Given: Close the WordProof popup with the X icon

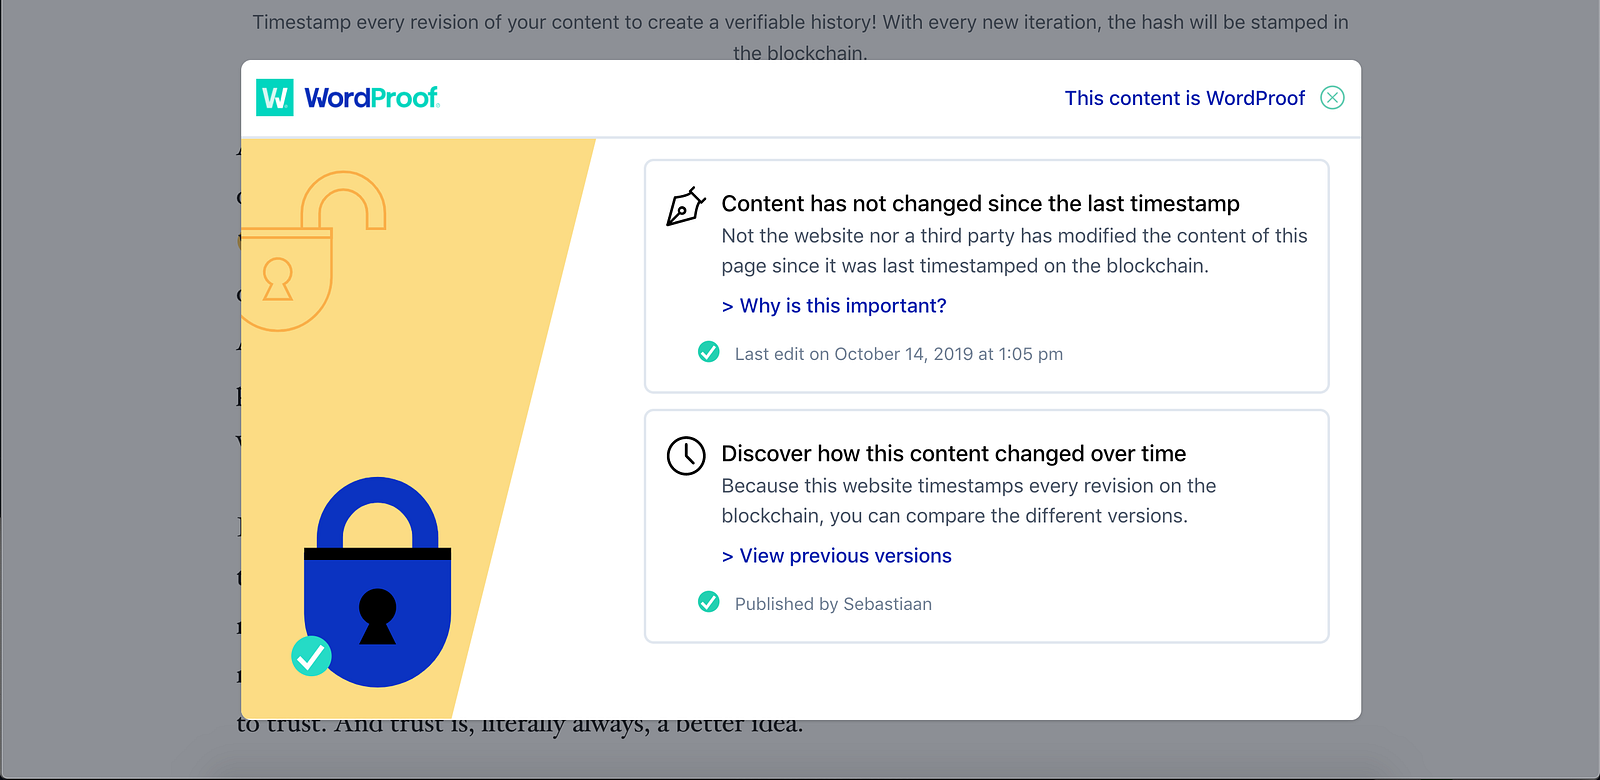Looking at the screenshot, I should point(1332,98).
